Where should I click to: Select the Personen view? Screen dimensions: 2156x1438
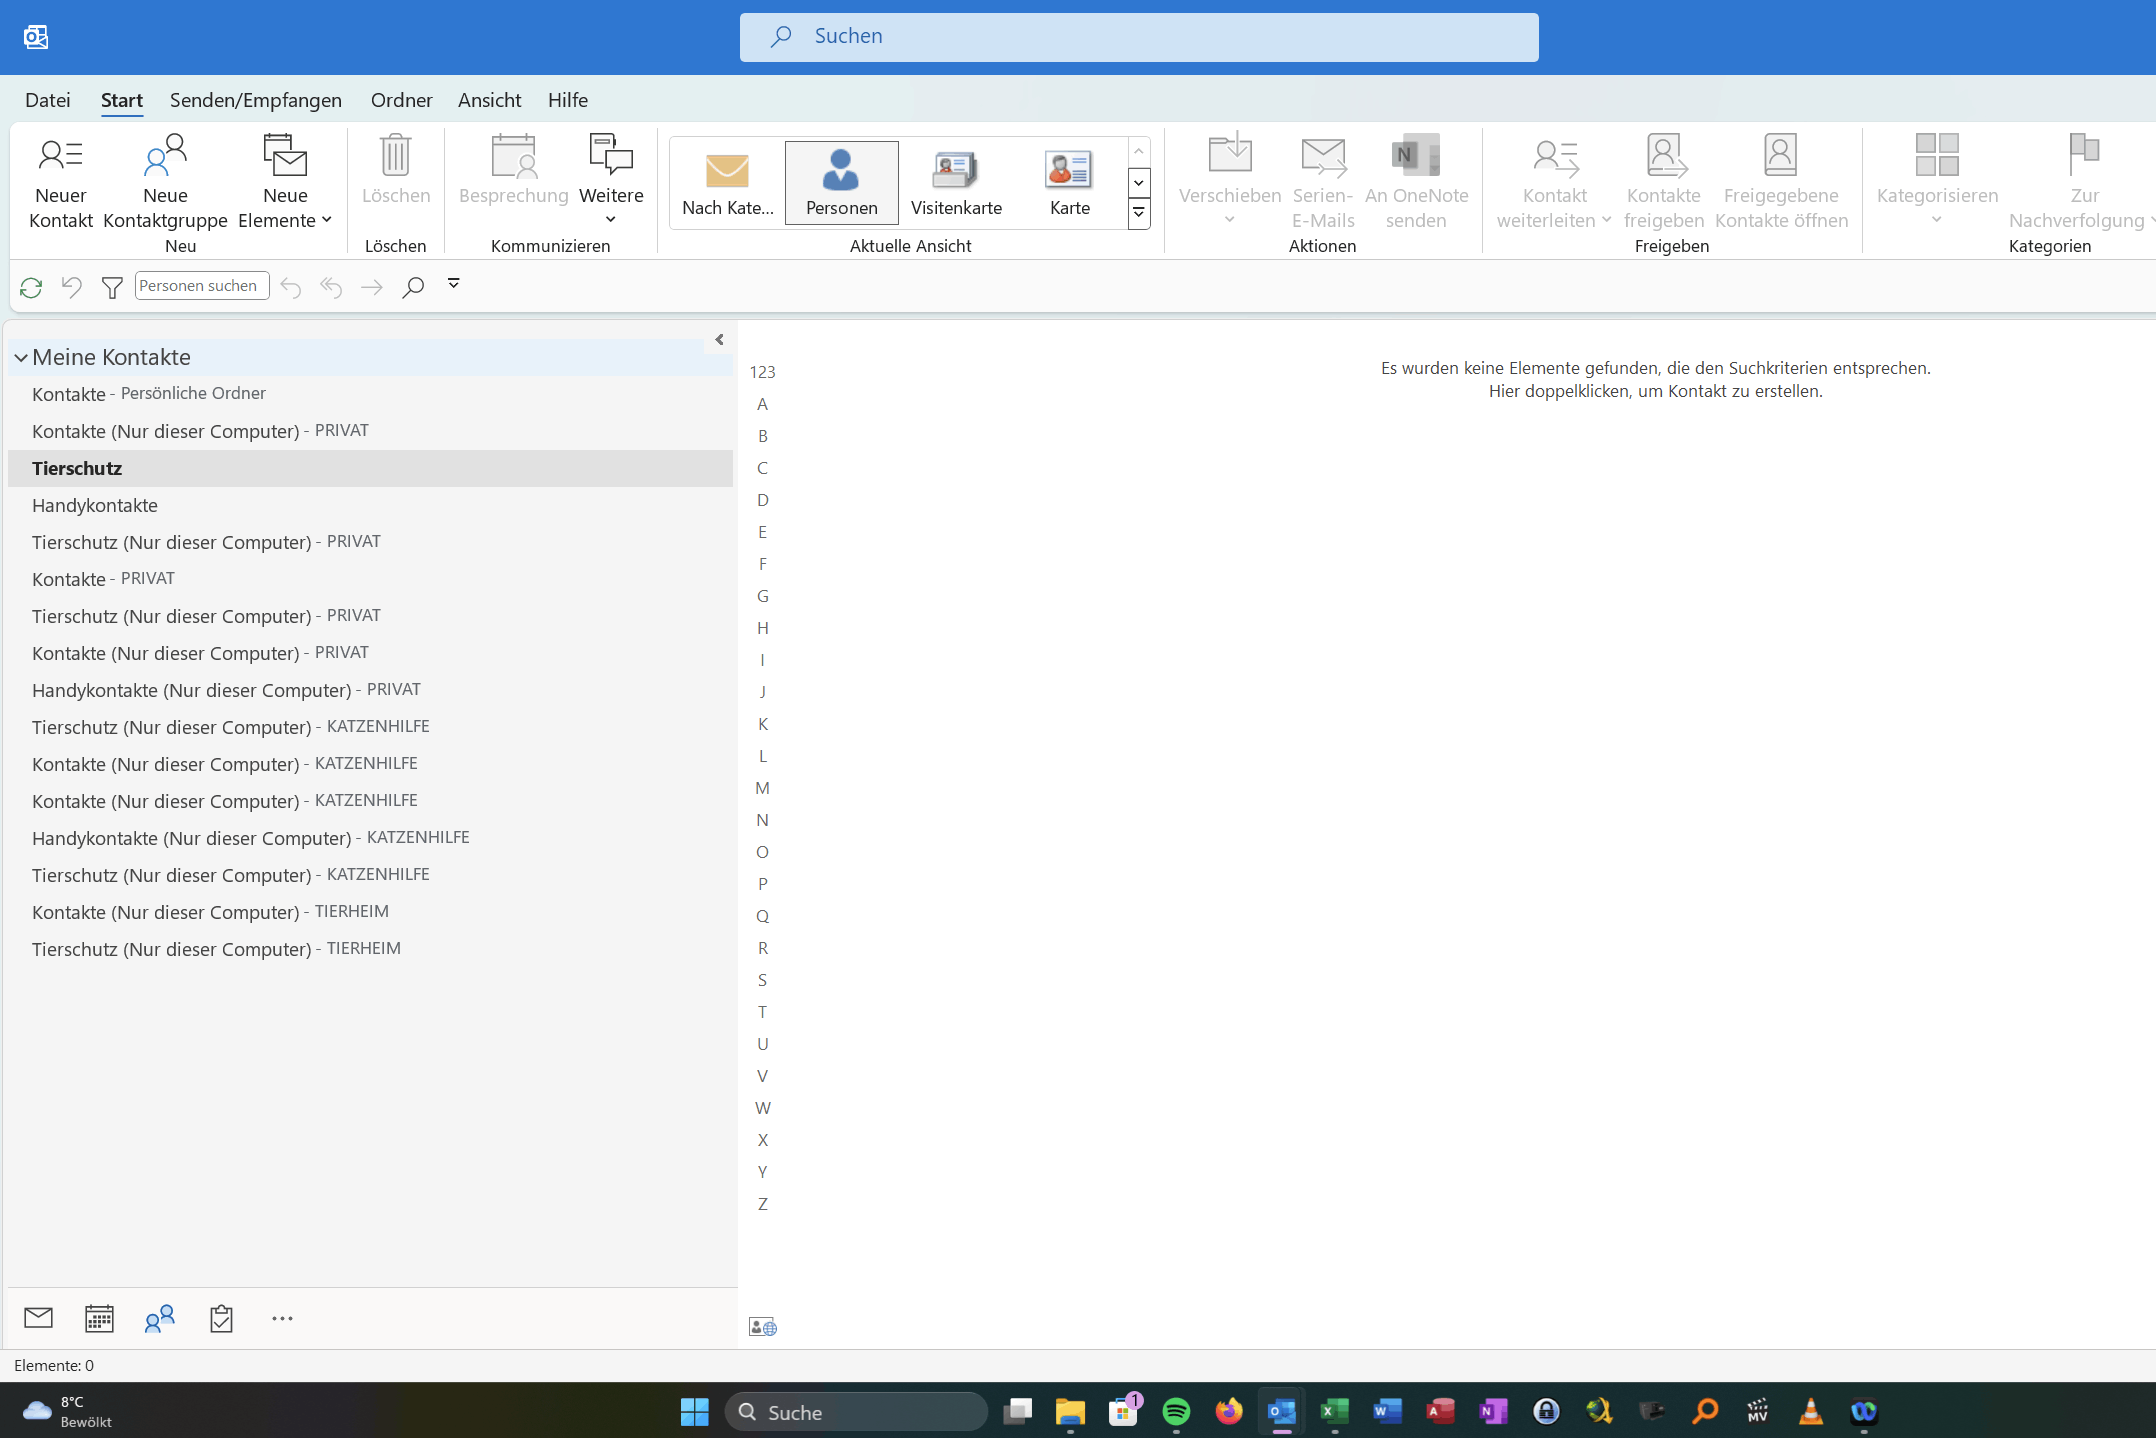(x=841, y=182)
